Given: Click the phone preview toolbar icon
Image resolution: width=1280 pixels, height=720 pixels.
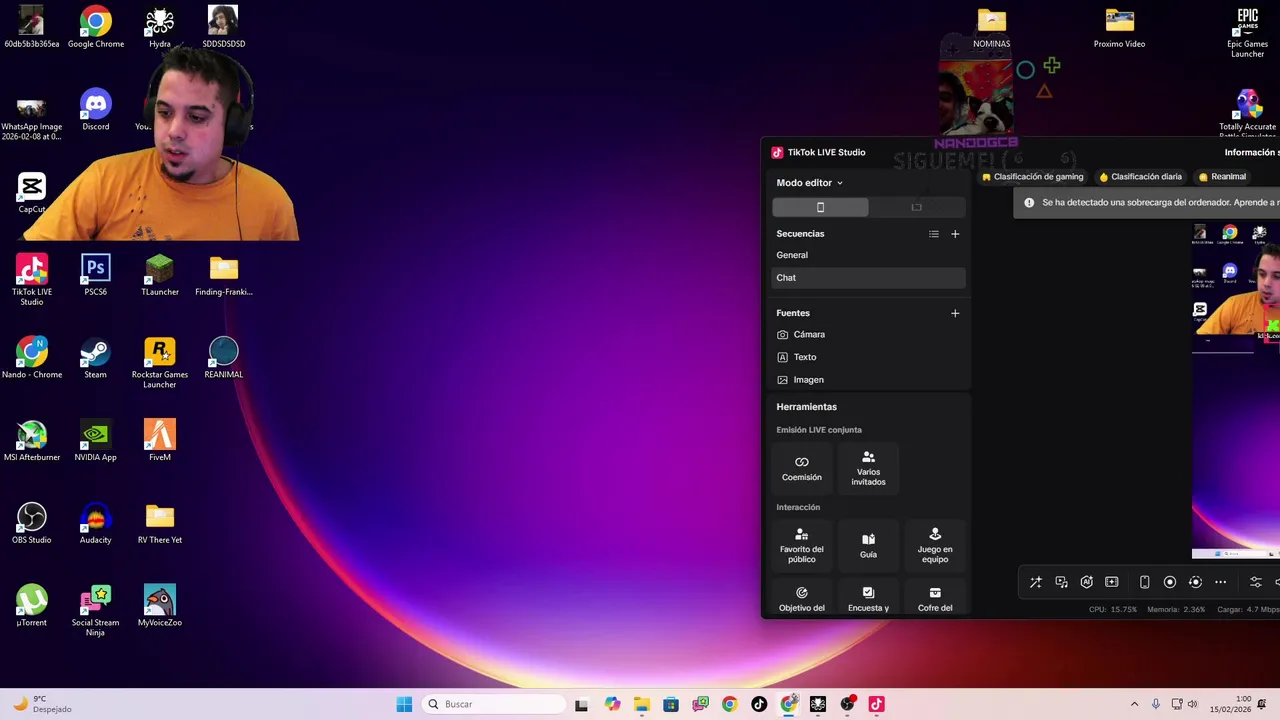Looking at the screenshot, I should 1145,582.
